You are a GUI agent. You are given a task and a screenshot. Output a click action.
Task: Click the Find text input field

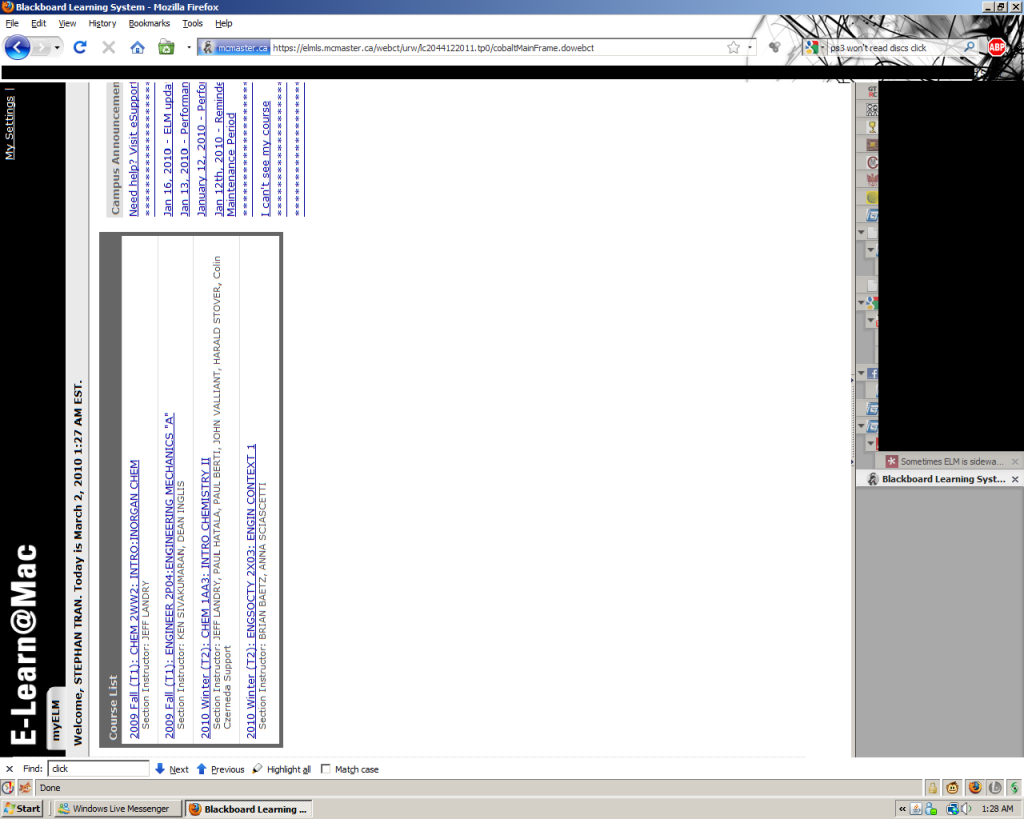coord(99,769)
